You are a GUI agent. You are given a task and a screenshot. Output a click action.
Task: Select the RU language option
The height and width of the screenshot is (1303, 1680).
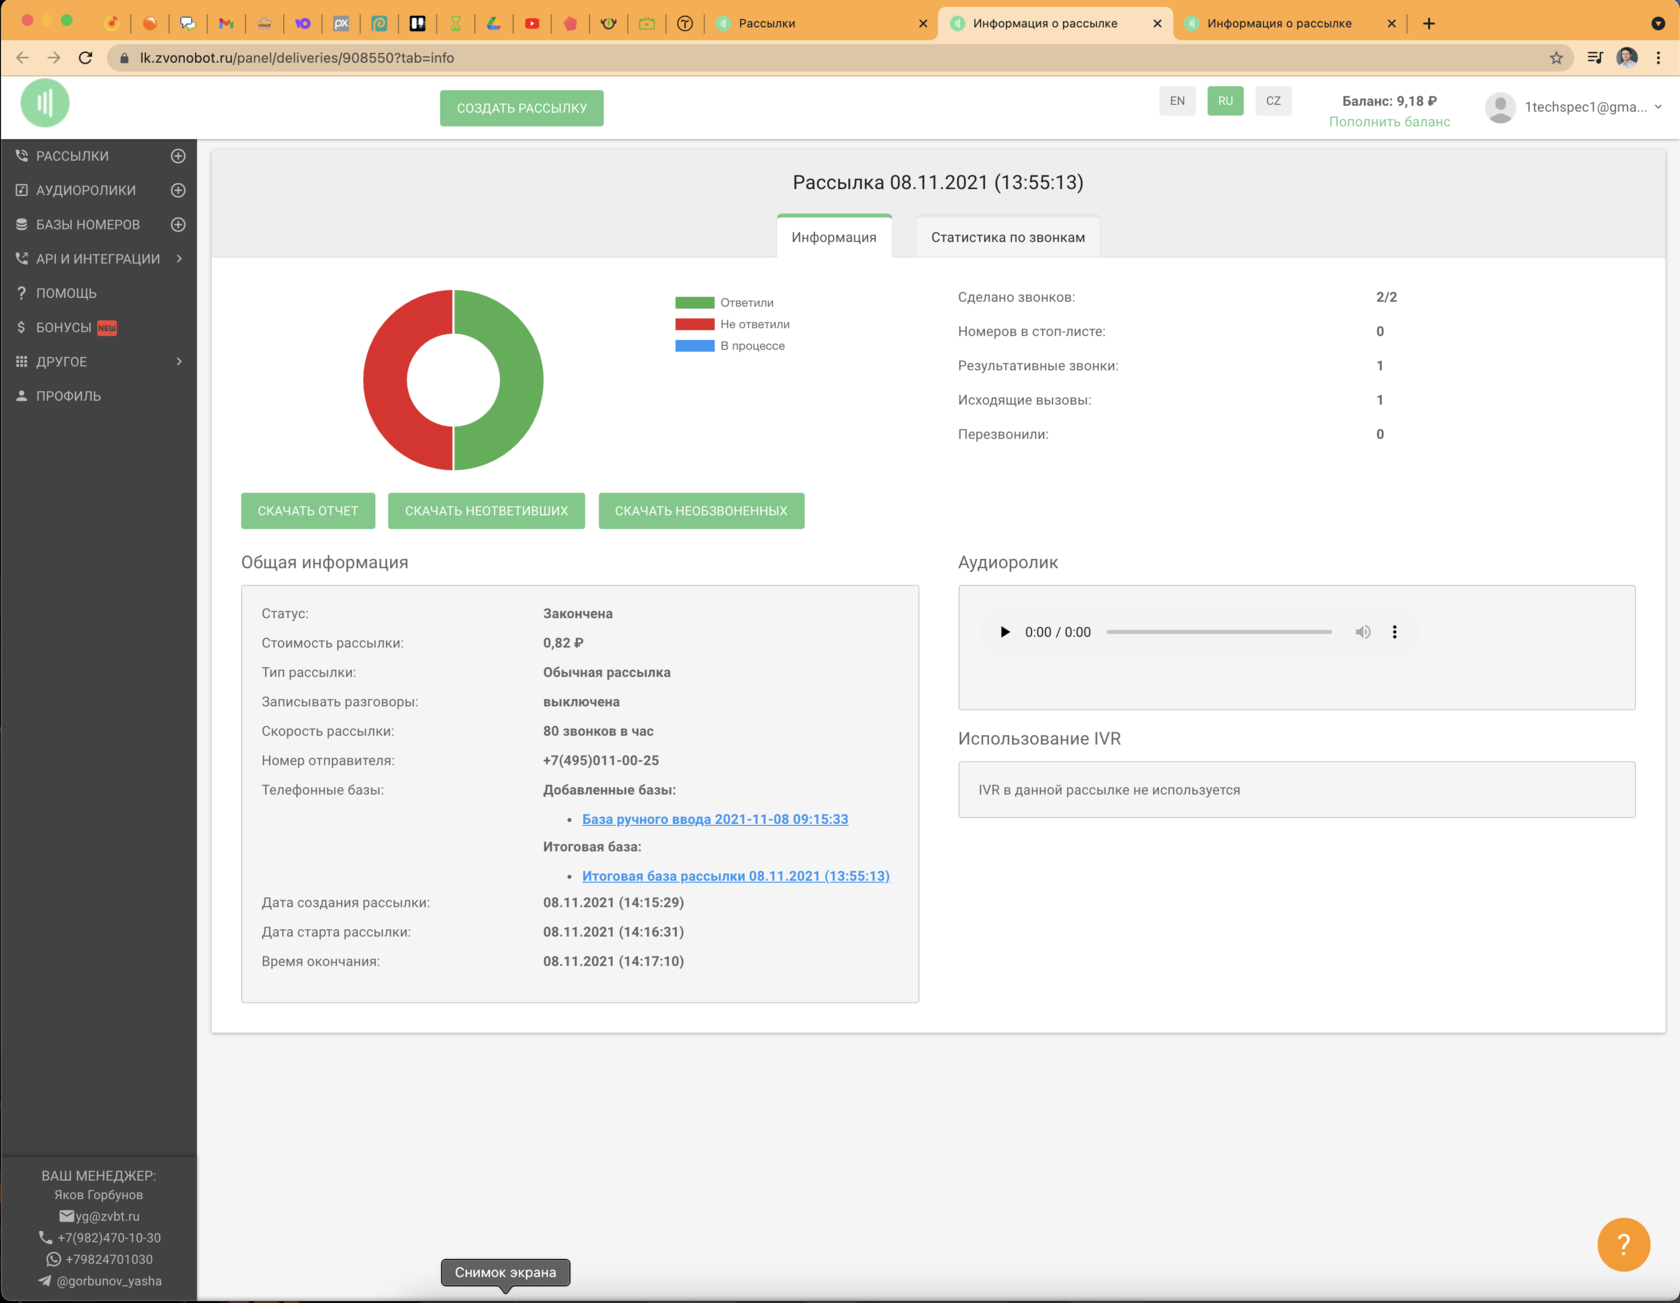(1225, 101)
